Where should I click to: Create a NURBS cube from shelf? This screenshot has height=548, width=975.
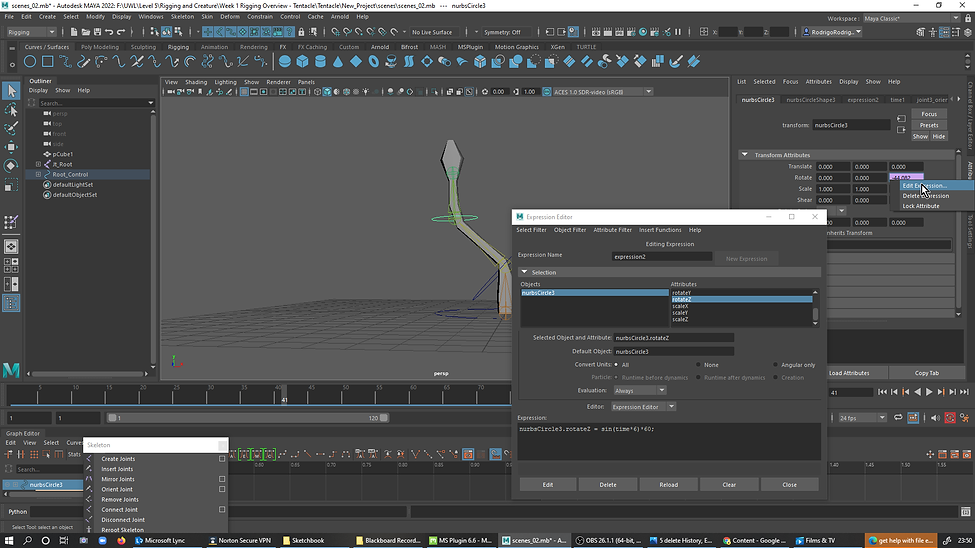(x=302, y=62)
